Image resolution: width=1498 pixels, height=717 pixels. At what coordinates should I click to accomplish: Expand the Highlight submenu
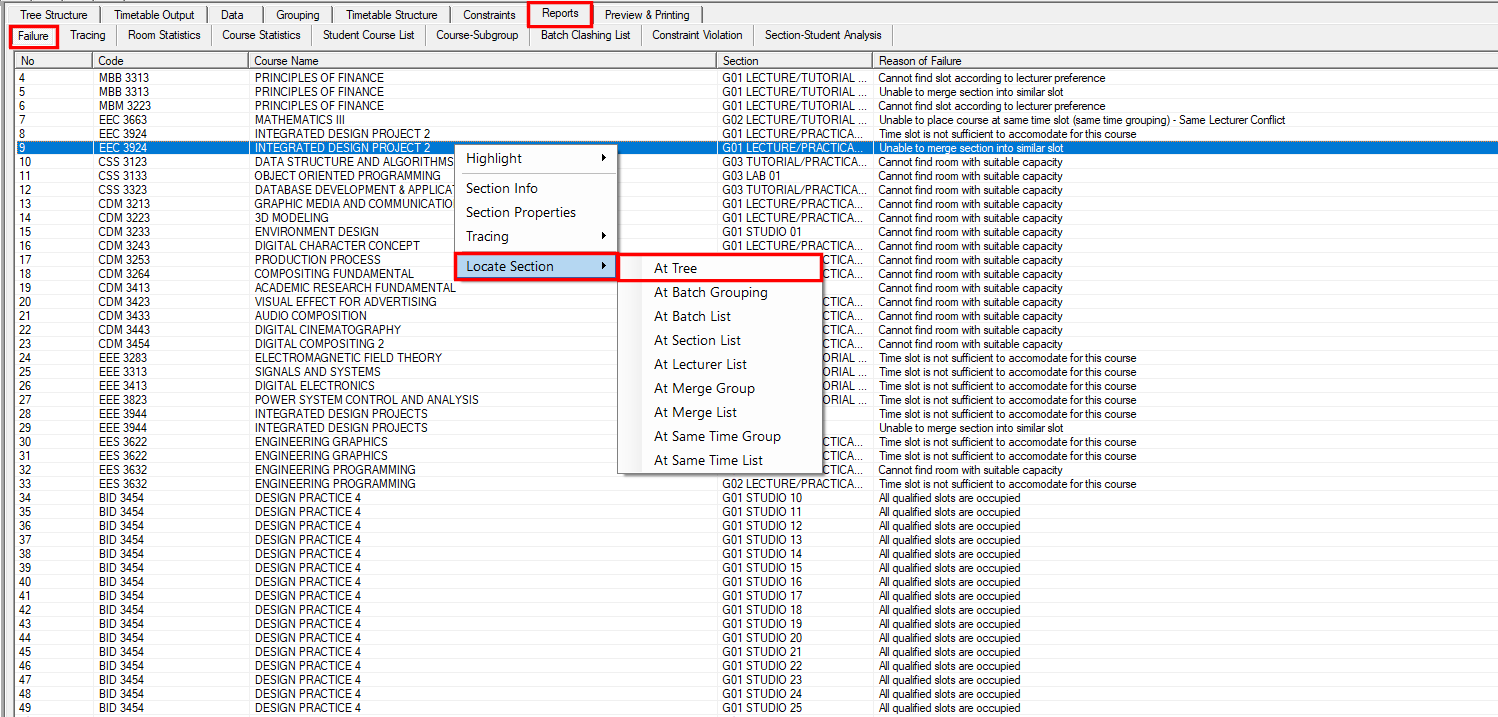tap(536, 158)
